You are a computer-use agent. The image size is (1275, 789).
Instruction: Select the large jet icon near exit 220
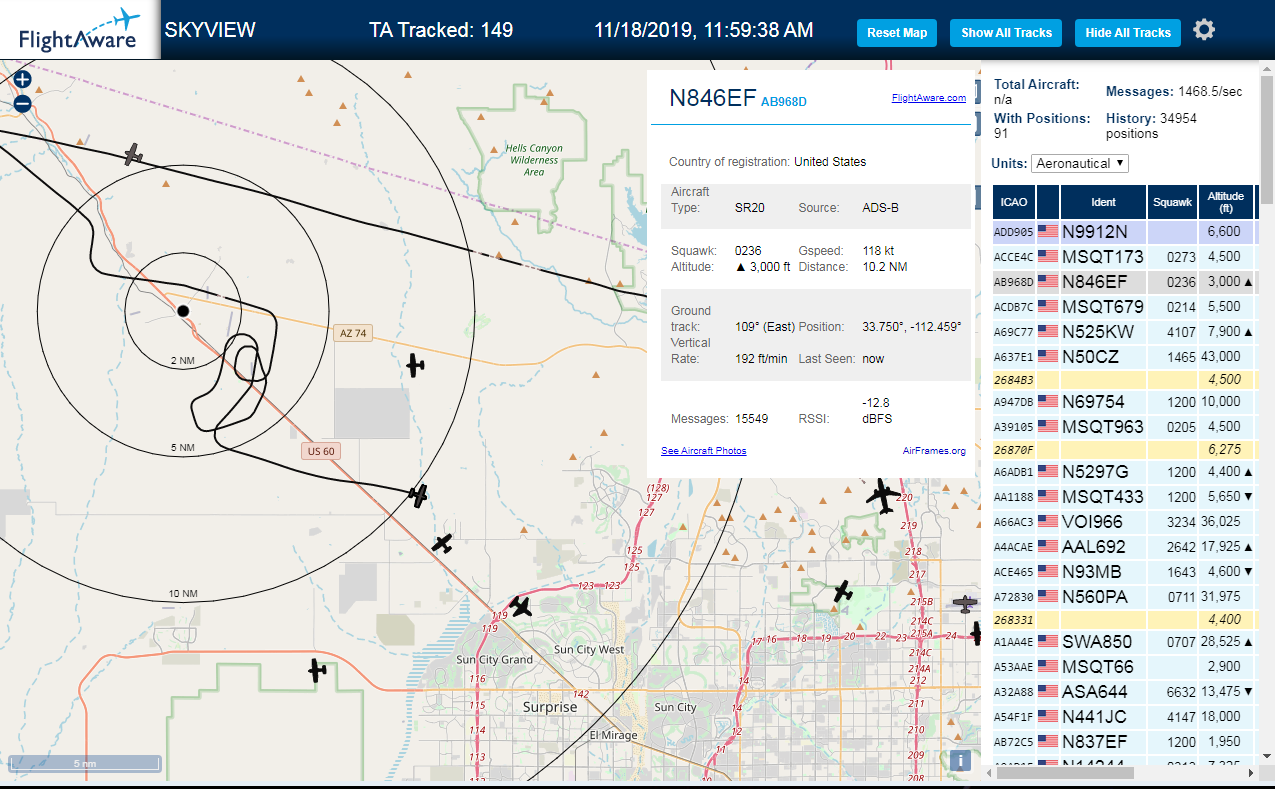(x=883, y=495)
